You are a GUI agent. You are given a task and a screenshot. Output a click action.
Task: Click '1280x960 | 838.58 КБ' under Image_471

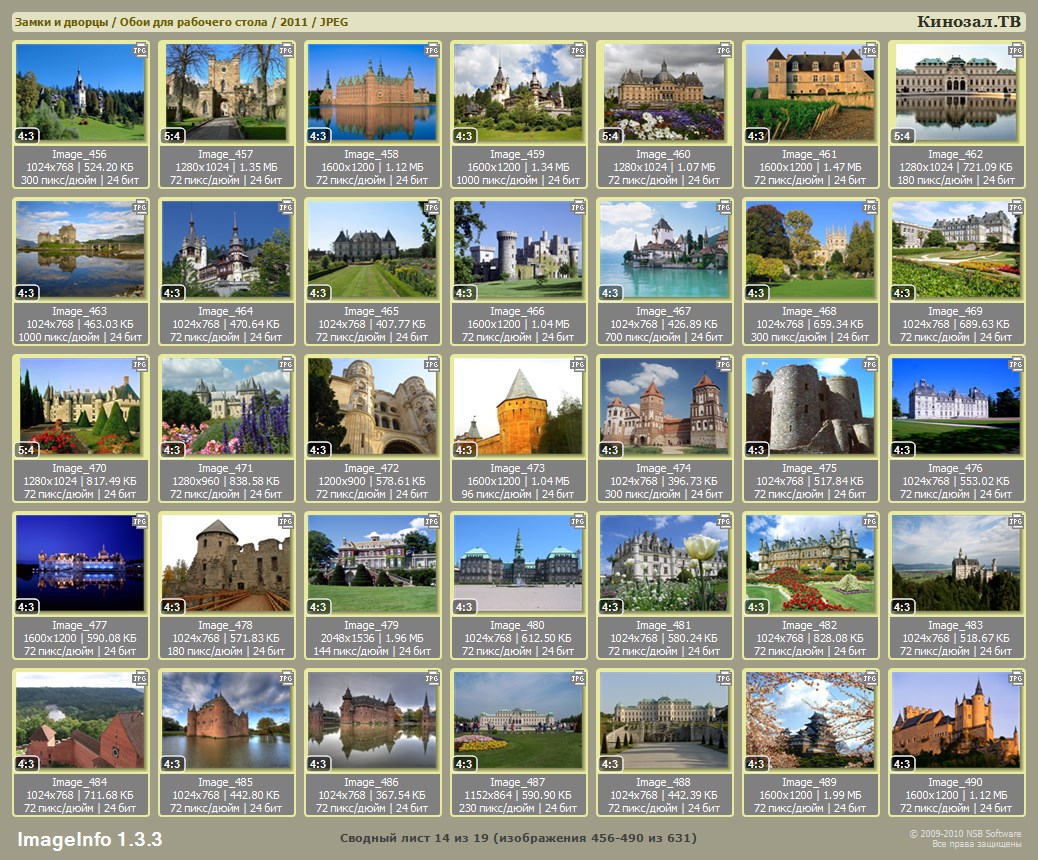click(x=226, y=481)
